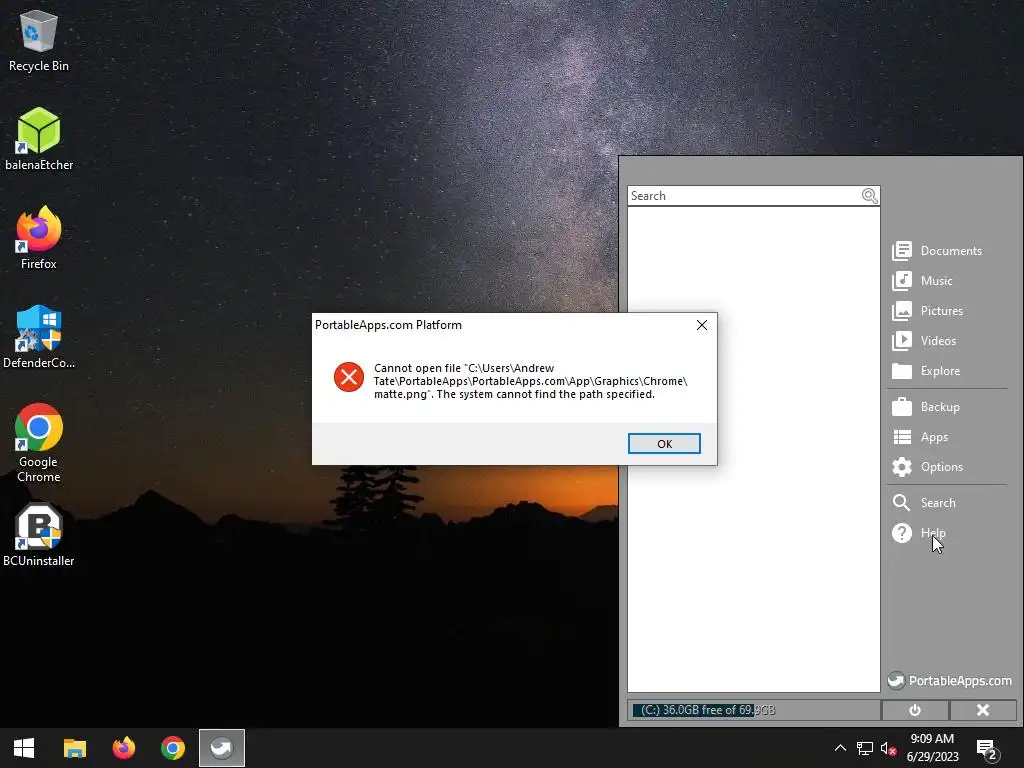The width and height of the screenshot is (1024, 768).
Task: Open the notification center icon
Action: [x=986, y=748]
